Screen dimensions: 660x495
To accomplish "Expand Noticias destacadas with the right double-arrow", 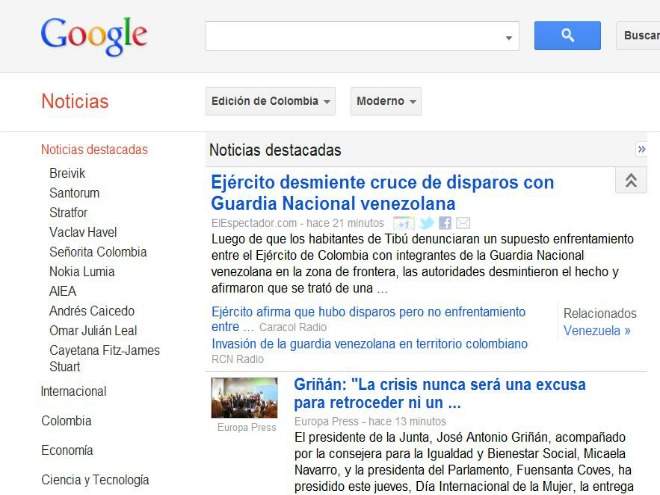I will pos(641,150).
